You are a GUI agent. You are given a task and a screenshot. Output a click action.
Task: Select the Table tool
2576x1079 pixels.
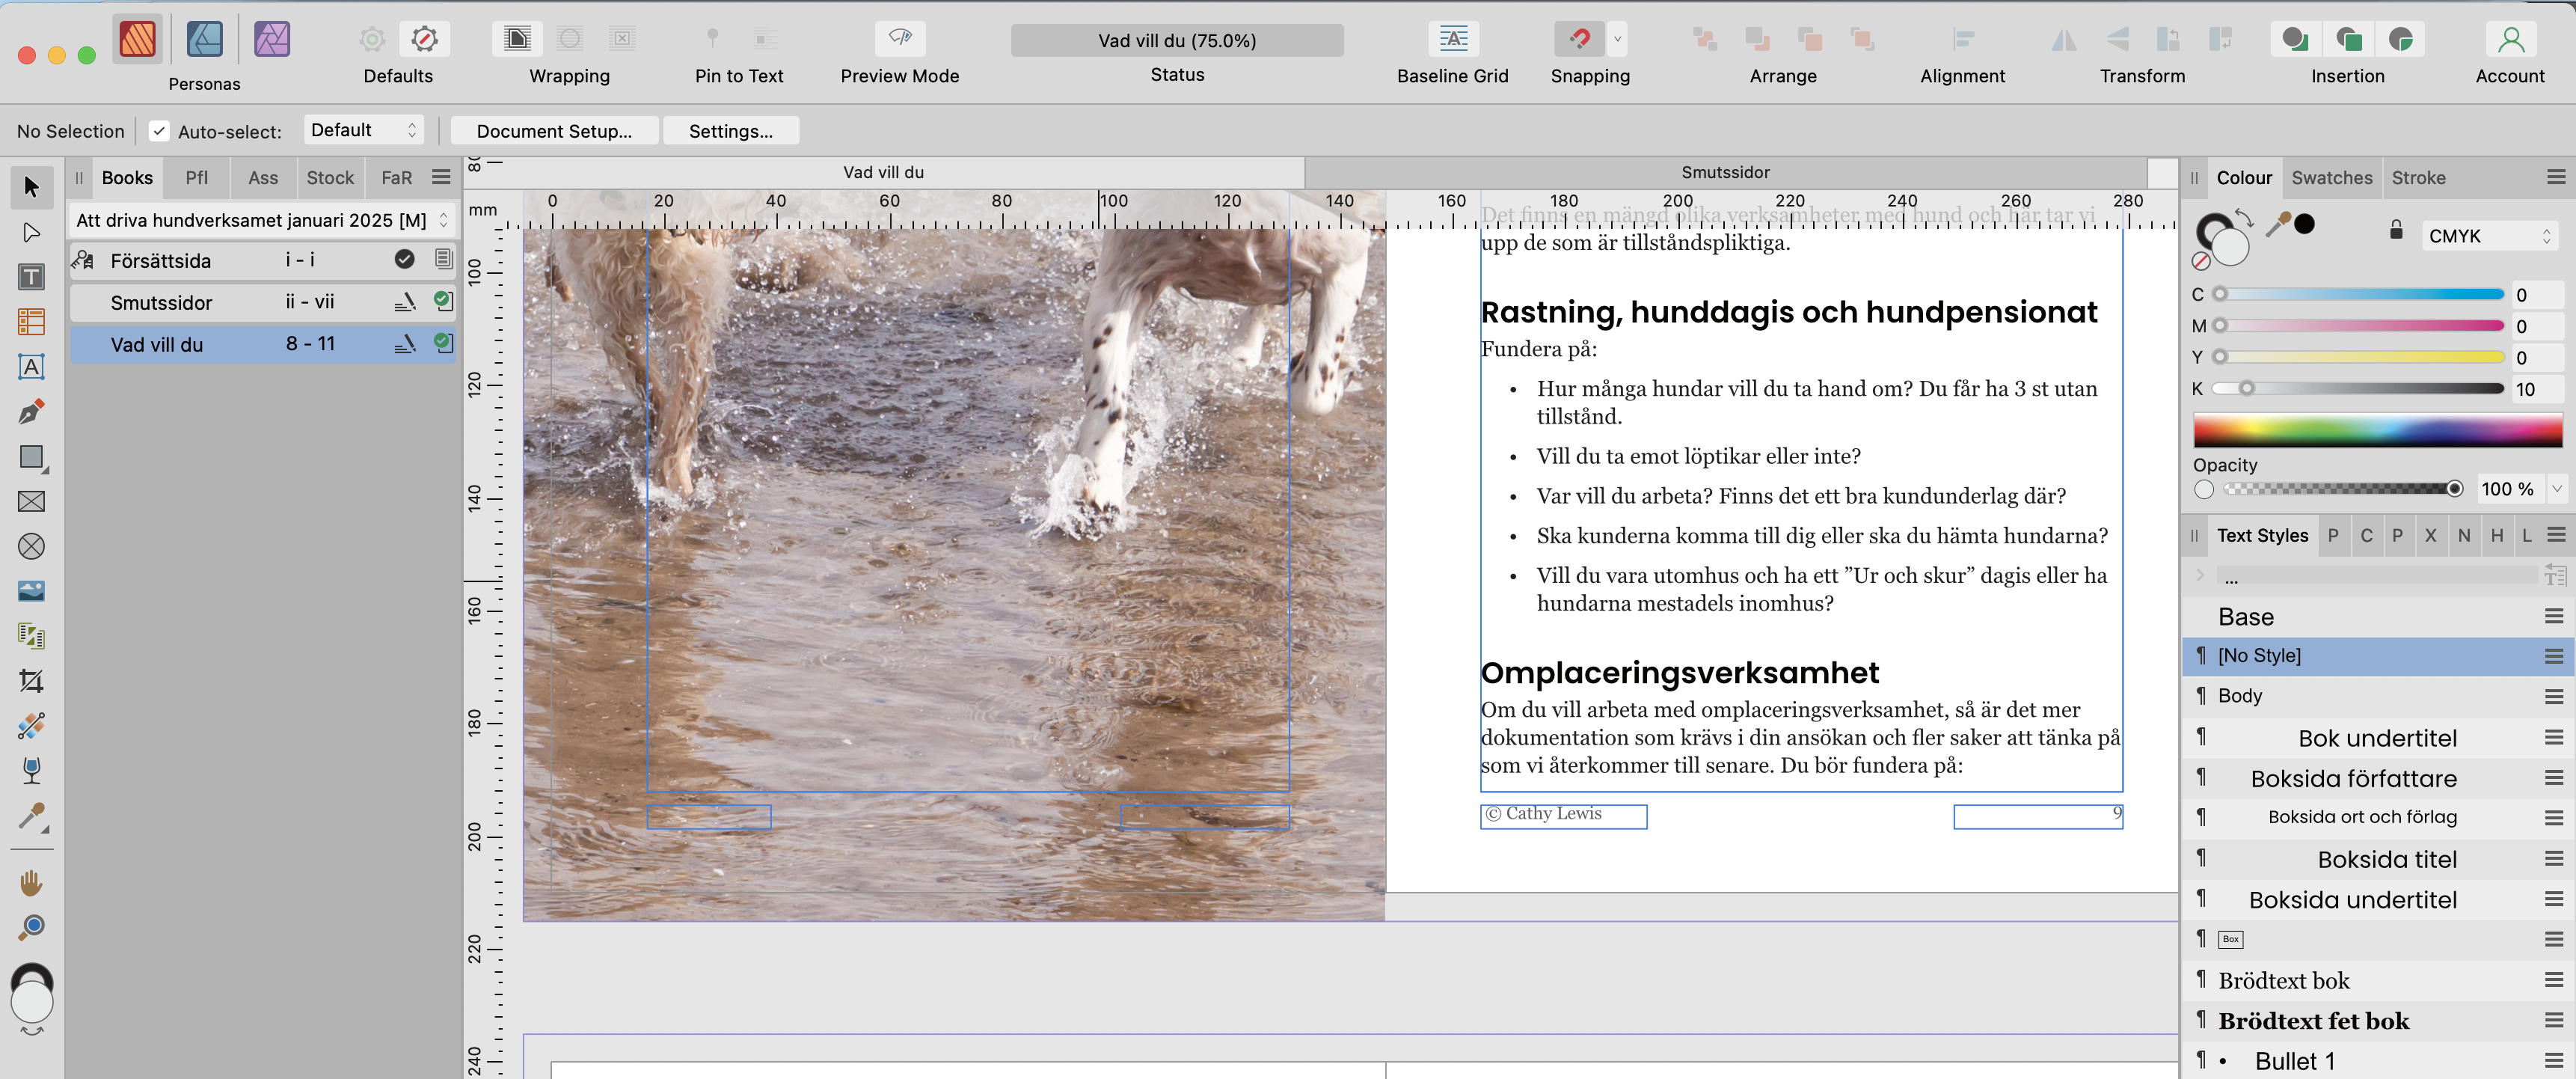tap(31, 322)
